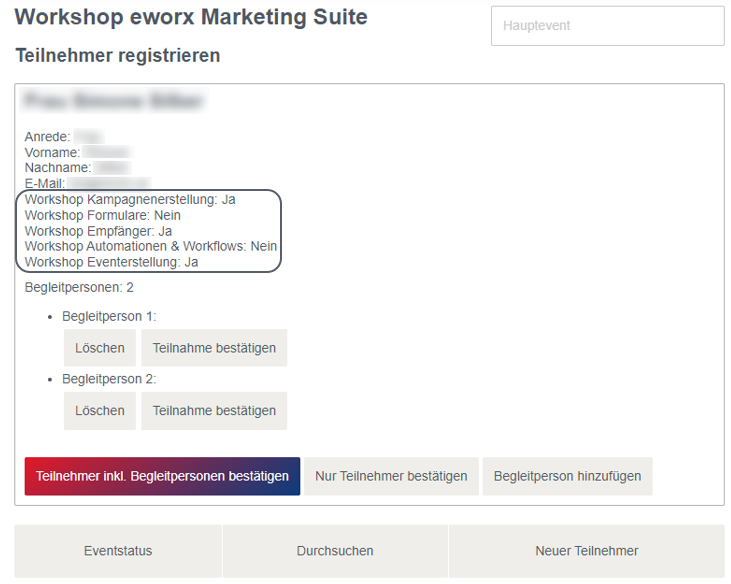Screen dimensions: 731x584
Task: Open the Eventstatus view
Action: click(x=118, y=551)
